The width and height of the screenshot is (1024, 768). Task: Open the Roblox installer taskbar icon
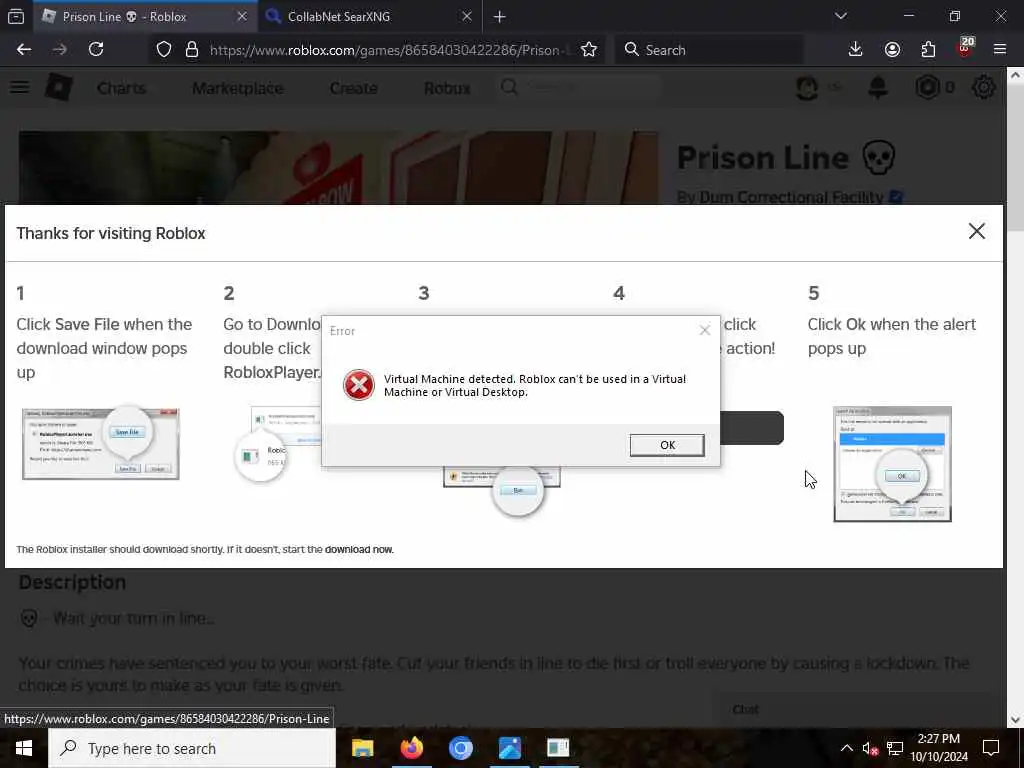(x=558, y=748)
